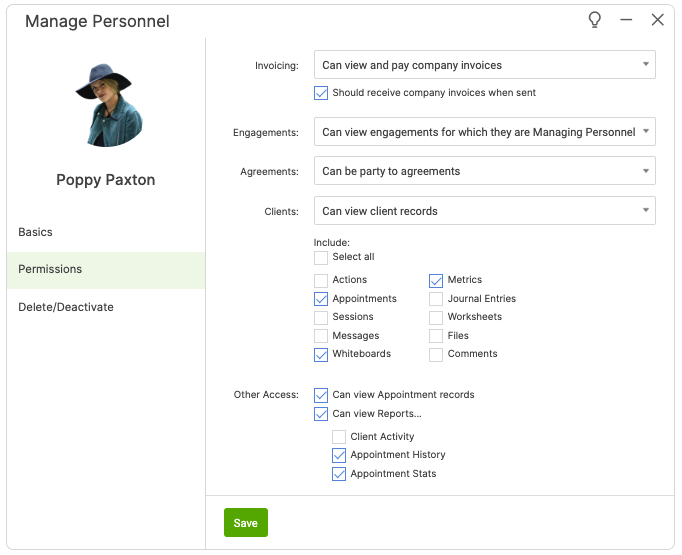The height and width of the screenshot is (555, 682).
Task: Tick the Client Activity report checkbox
Action: [339, 437]
